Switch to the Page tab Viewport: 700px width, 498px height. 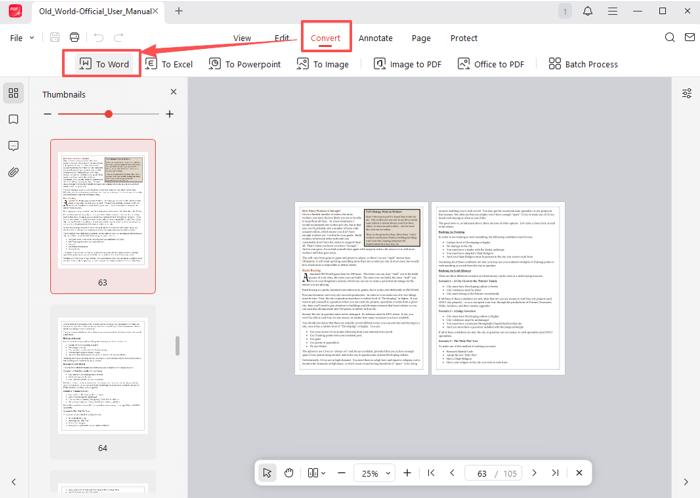[x=421, y=38]
